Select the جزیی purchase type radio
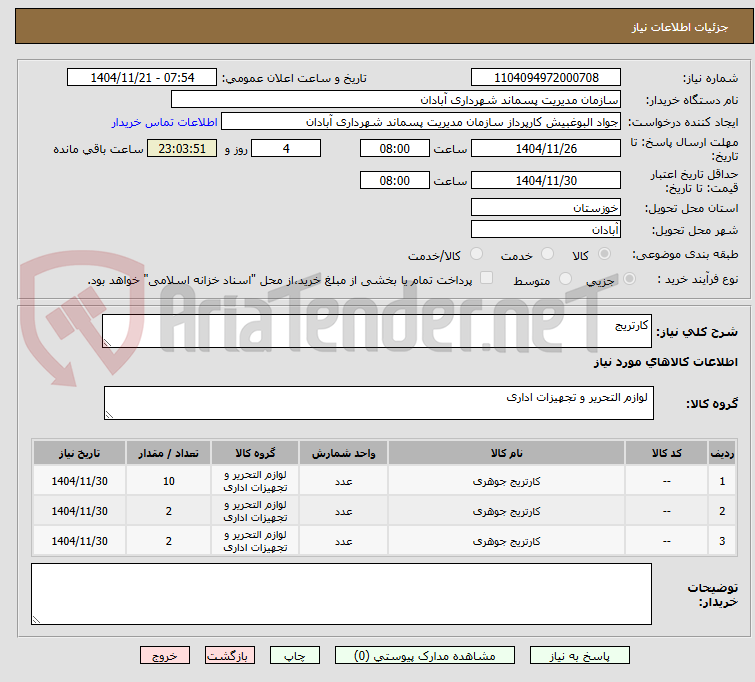 tap(629, 279)
